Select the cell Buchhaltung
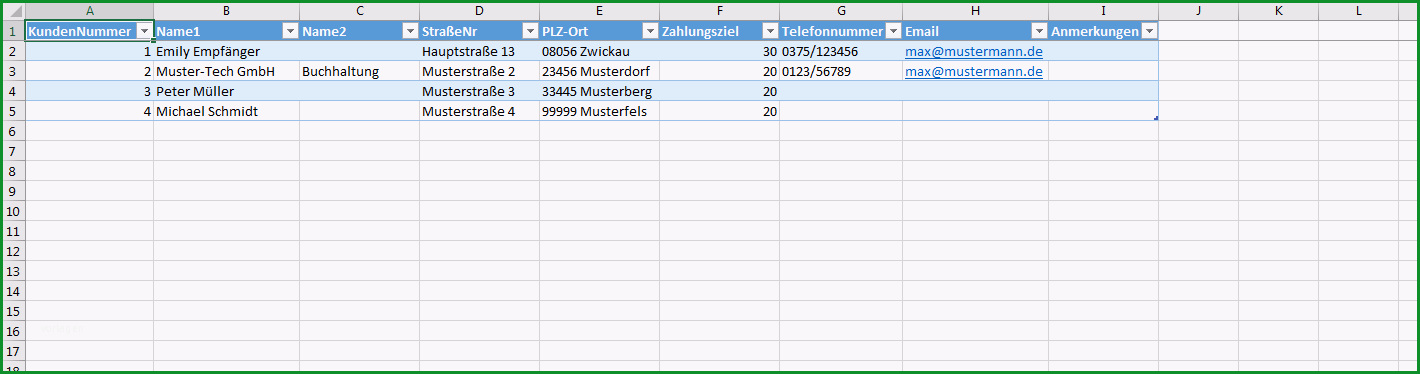This screenshot has width=1420, height=374. 359,71
